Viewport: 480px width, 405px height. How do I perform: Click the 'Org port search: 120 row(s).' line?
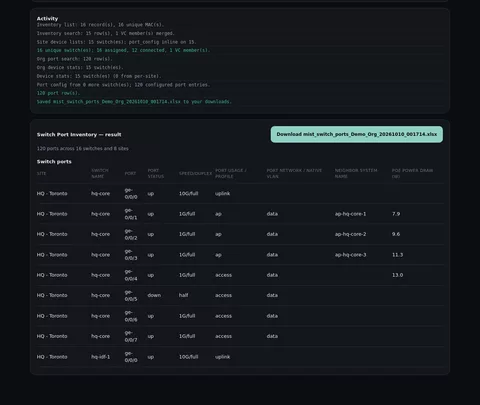tap(75, 59)
